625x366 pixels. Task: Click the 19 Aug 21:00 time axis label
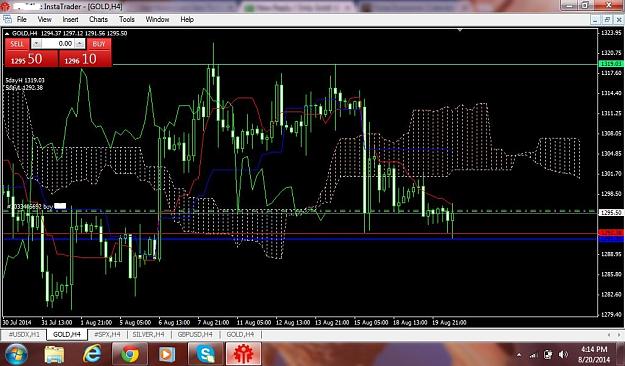point(449,323)
